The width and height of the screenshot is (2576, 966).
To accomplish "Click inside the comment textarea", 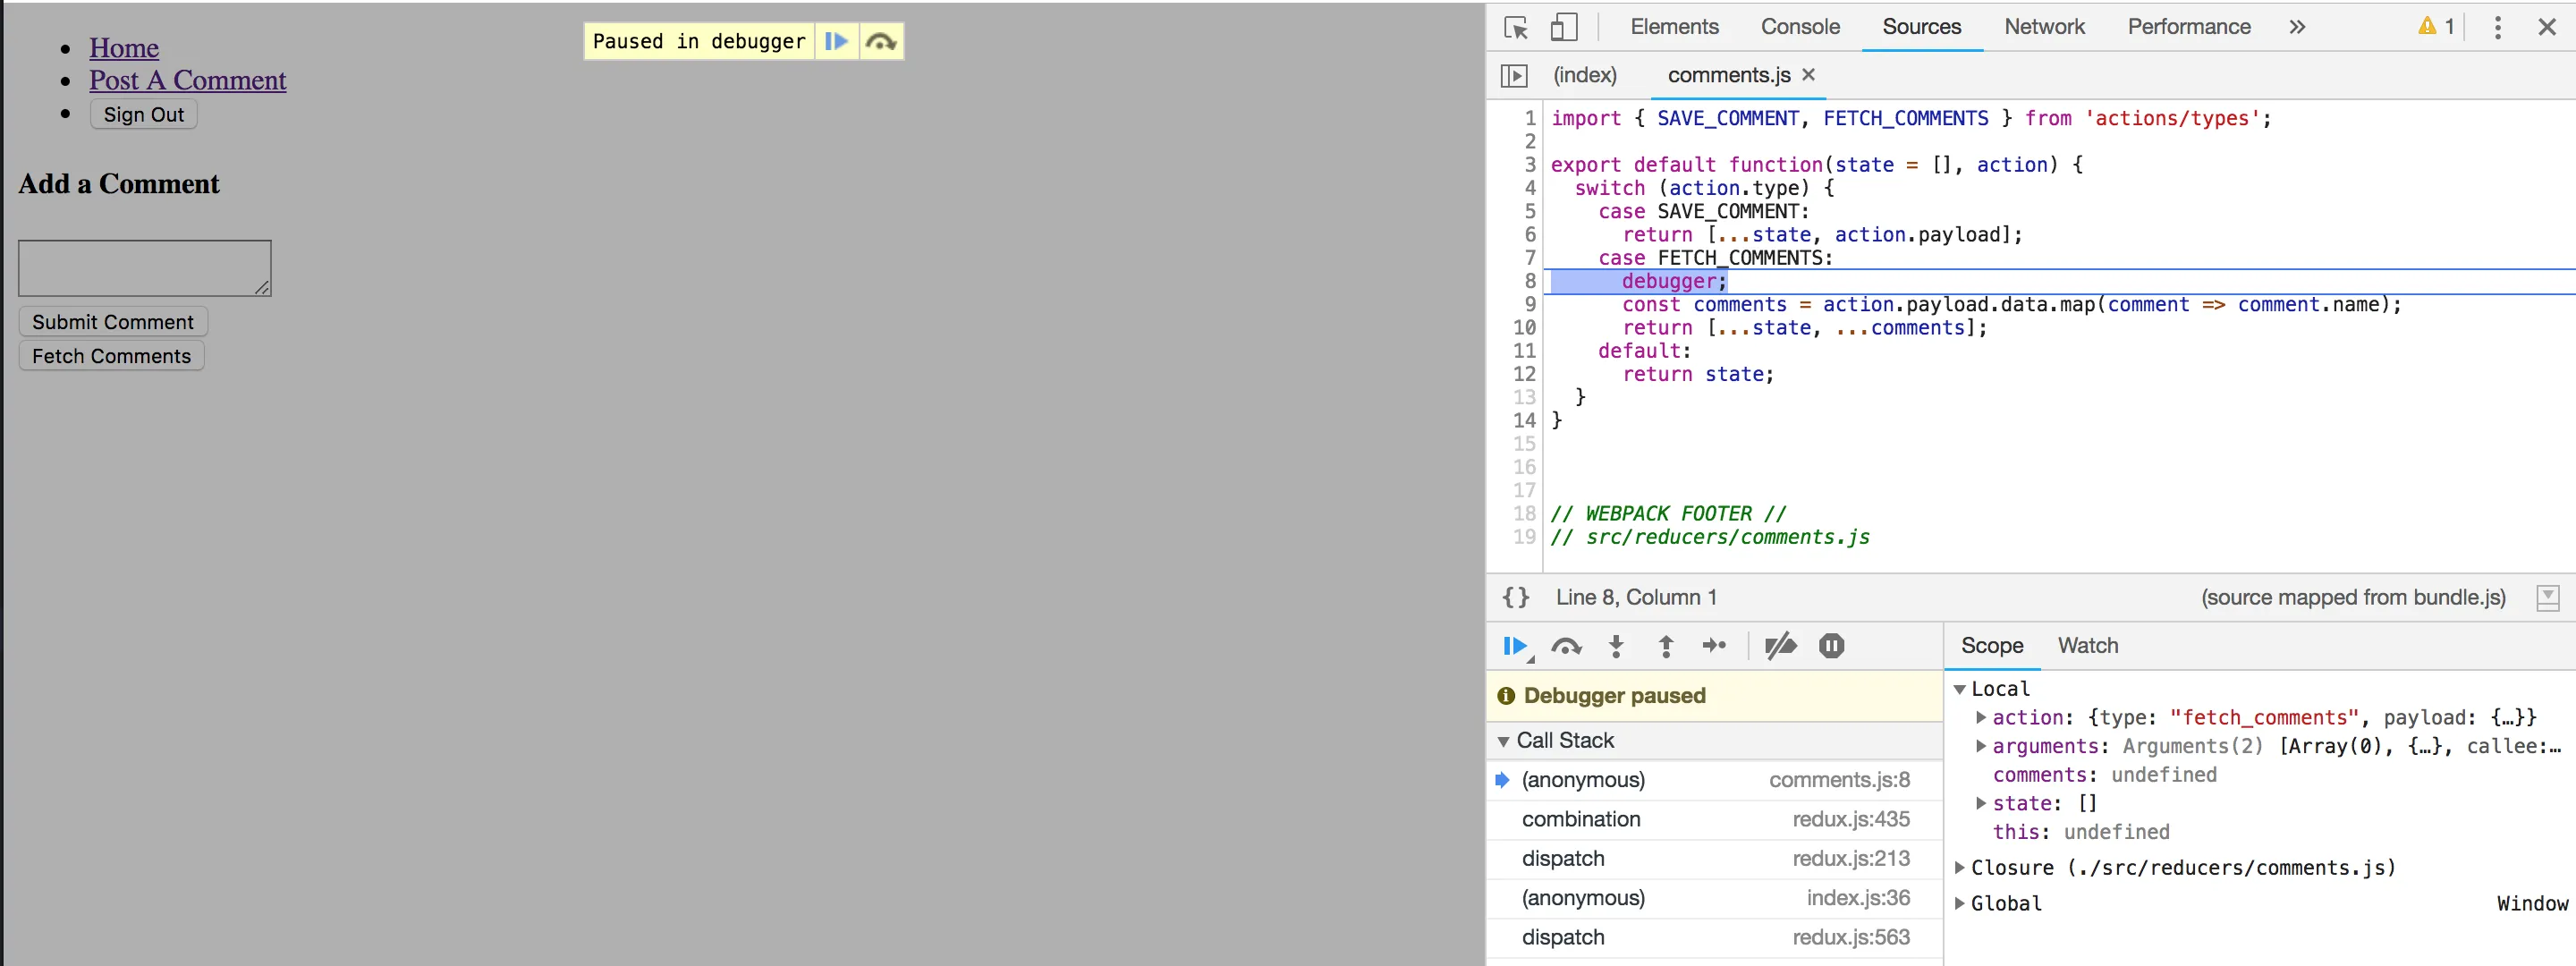I will tap(144, 268).
